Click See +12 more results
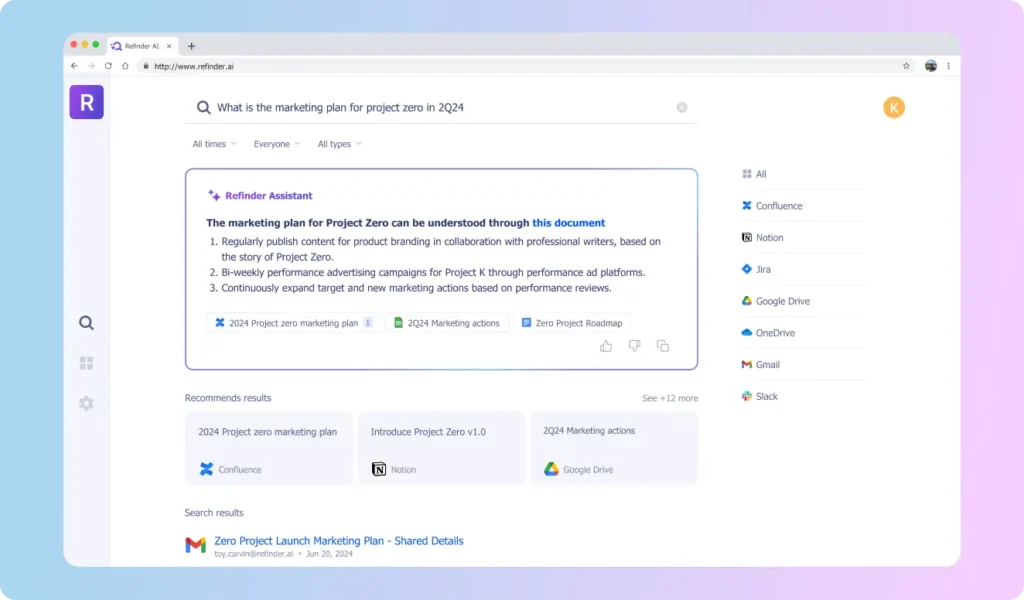Image resolution: width=1024 pixels, height=600 pixels. coord(670,398)
